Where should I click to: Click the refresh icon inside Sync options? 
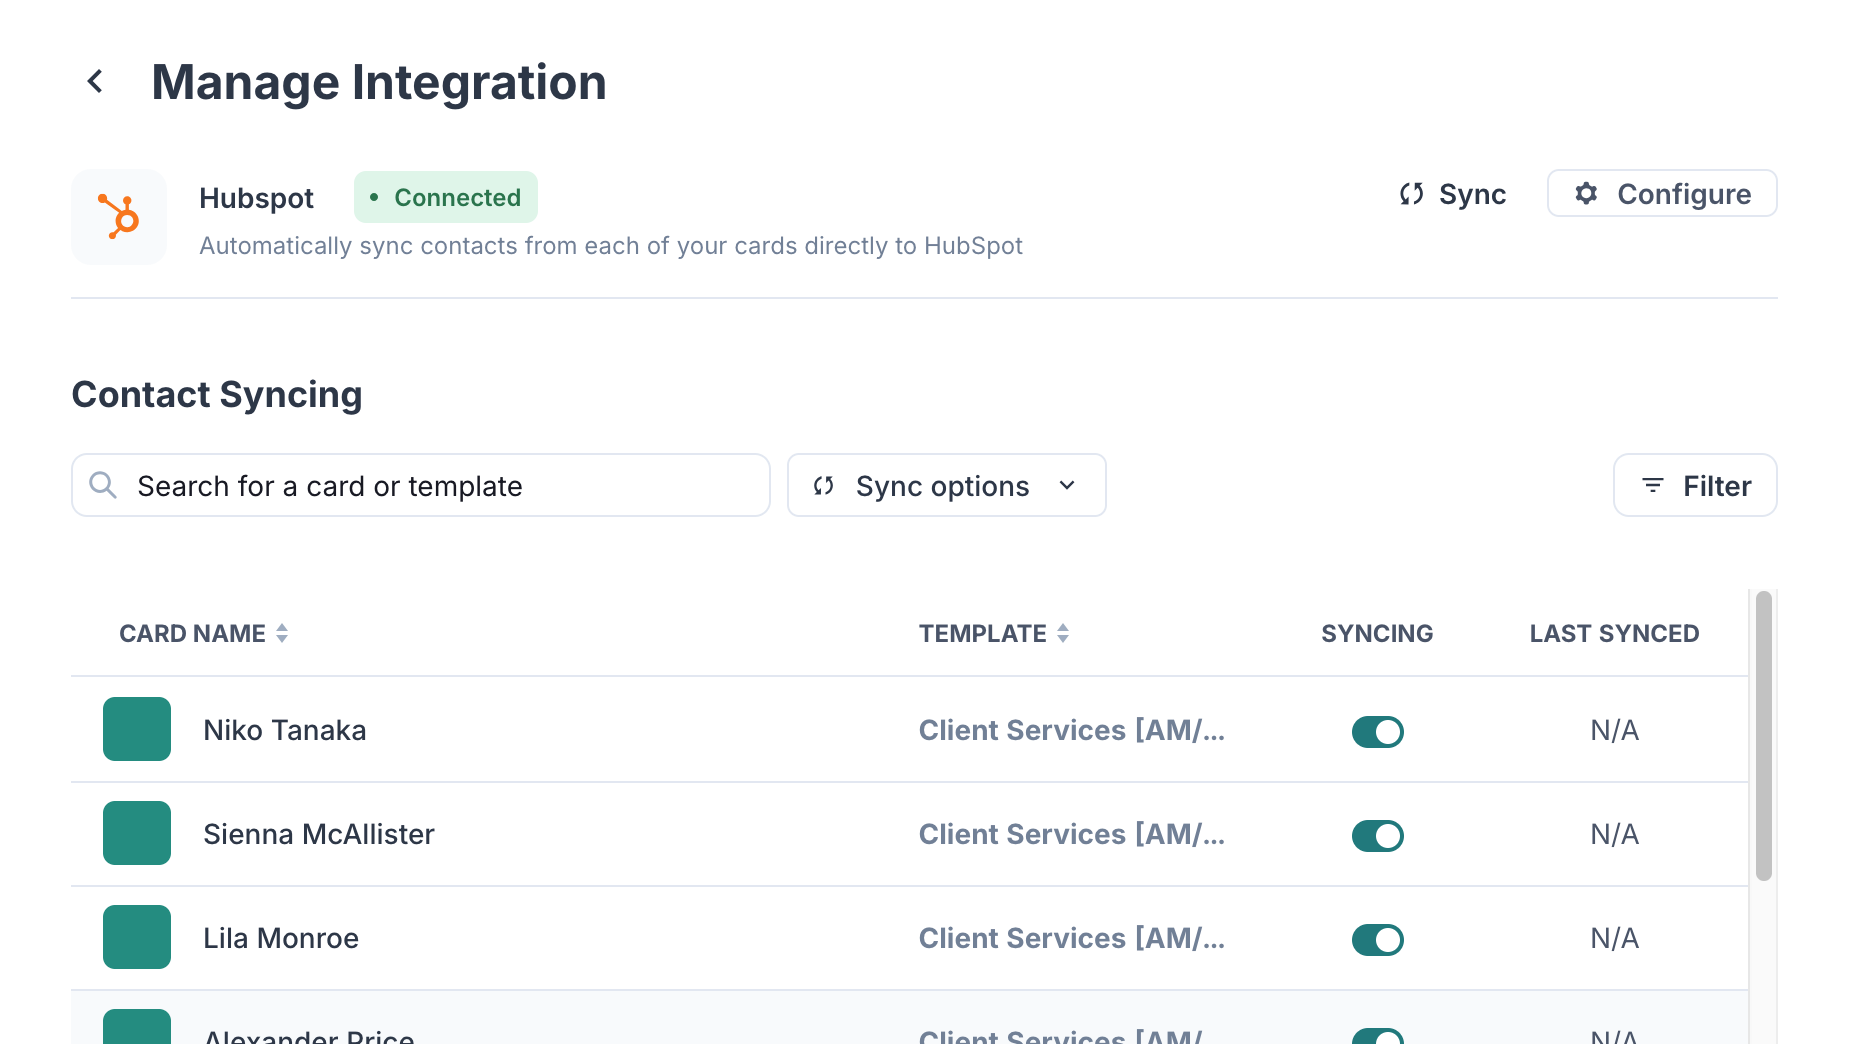pyautogui.click(x=823, y=486)
